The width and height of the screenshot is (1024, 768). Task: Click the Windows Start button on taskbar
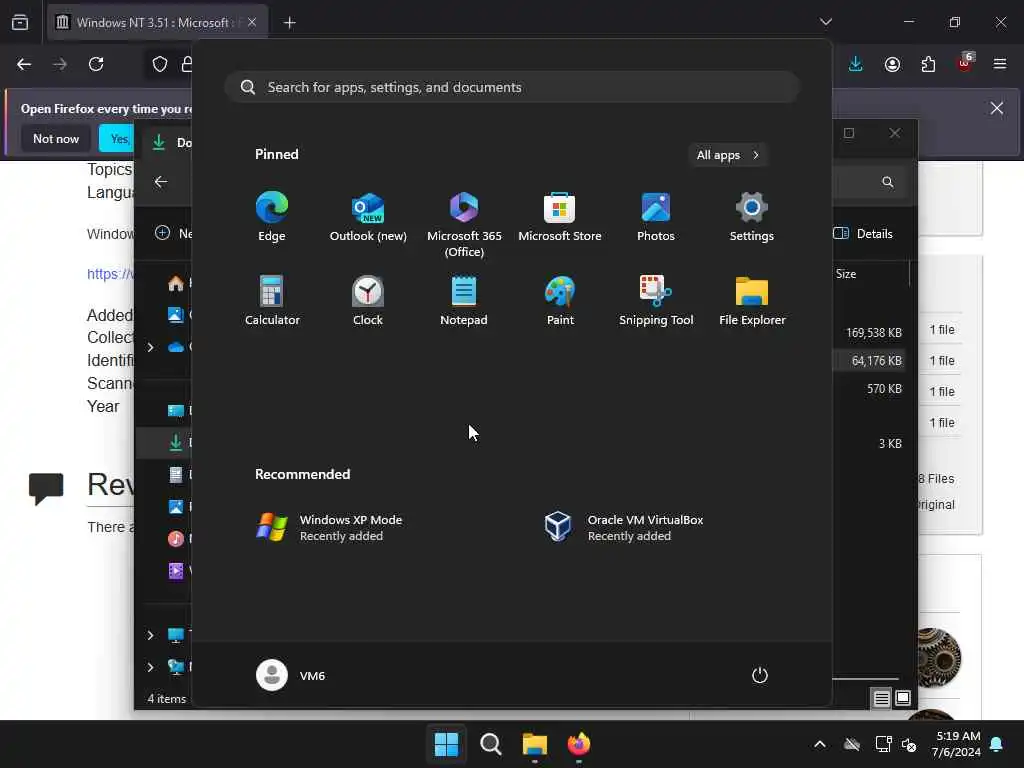pyautogui.click(x=447, y=744)
